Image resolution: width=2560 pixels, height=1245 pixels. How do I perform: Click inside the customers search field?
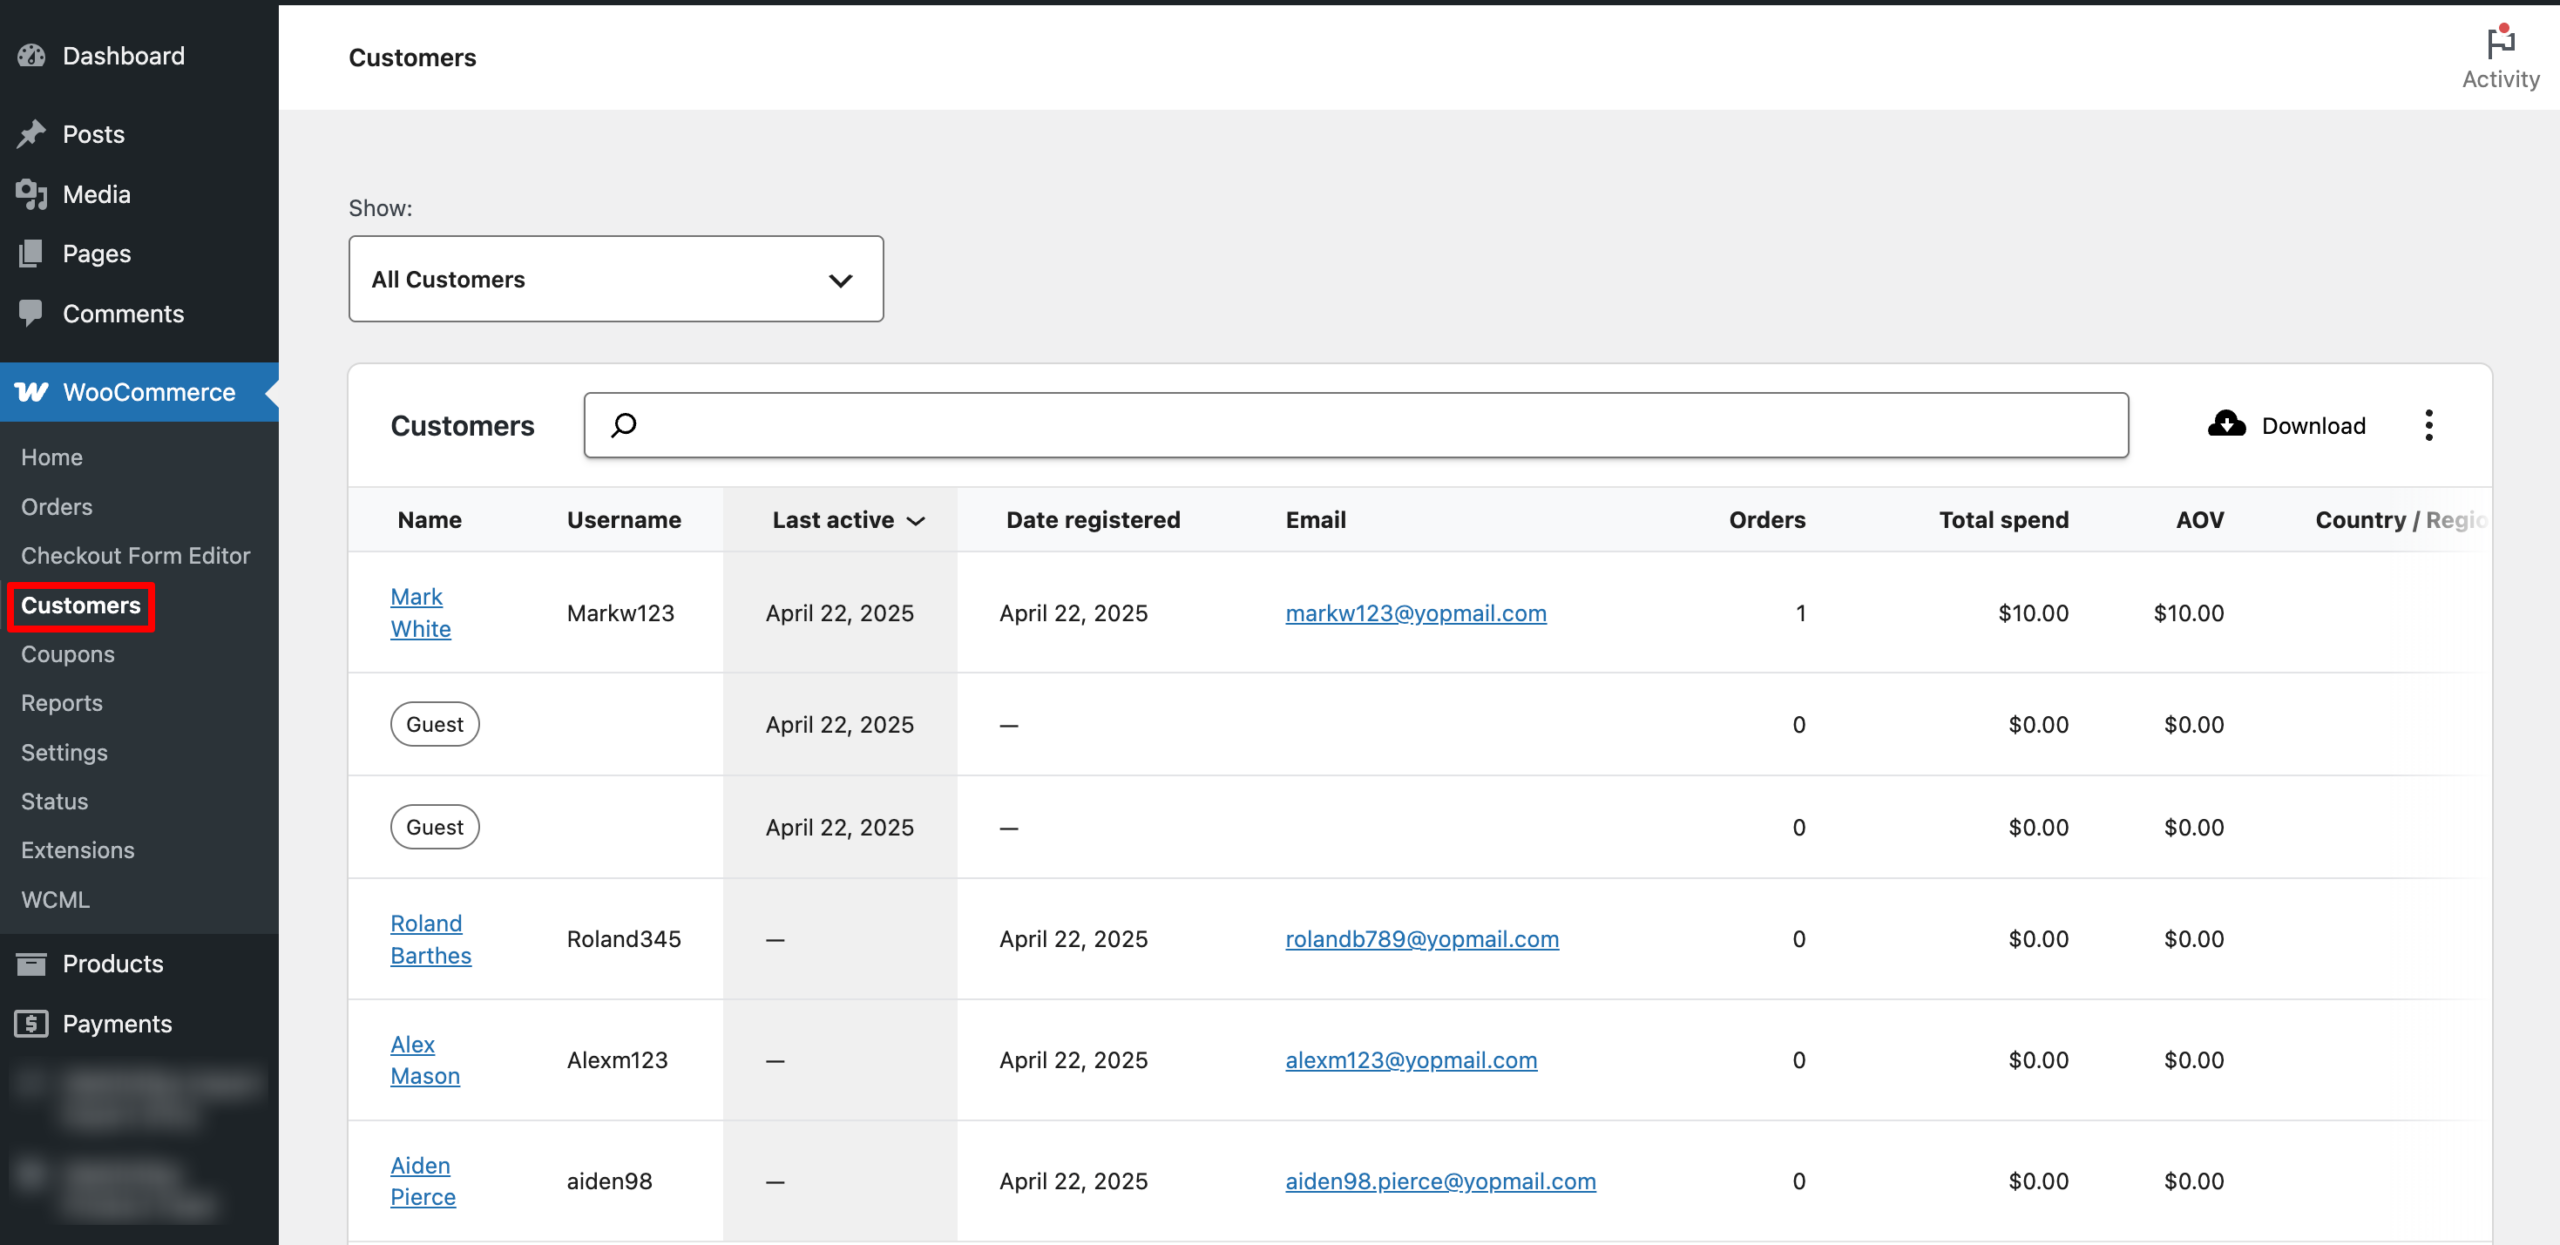click(1356, 425)
